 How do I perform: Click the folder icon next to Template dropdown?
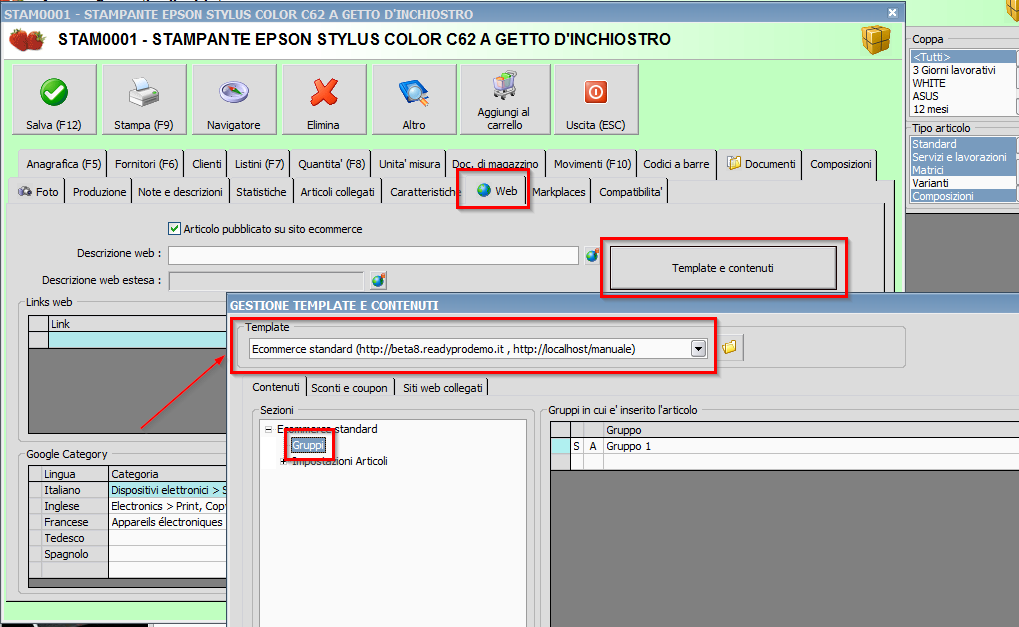[729, 348]
